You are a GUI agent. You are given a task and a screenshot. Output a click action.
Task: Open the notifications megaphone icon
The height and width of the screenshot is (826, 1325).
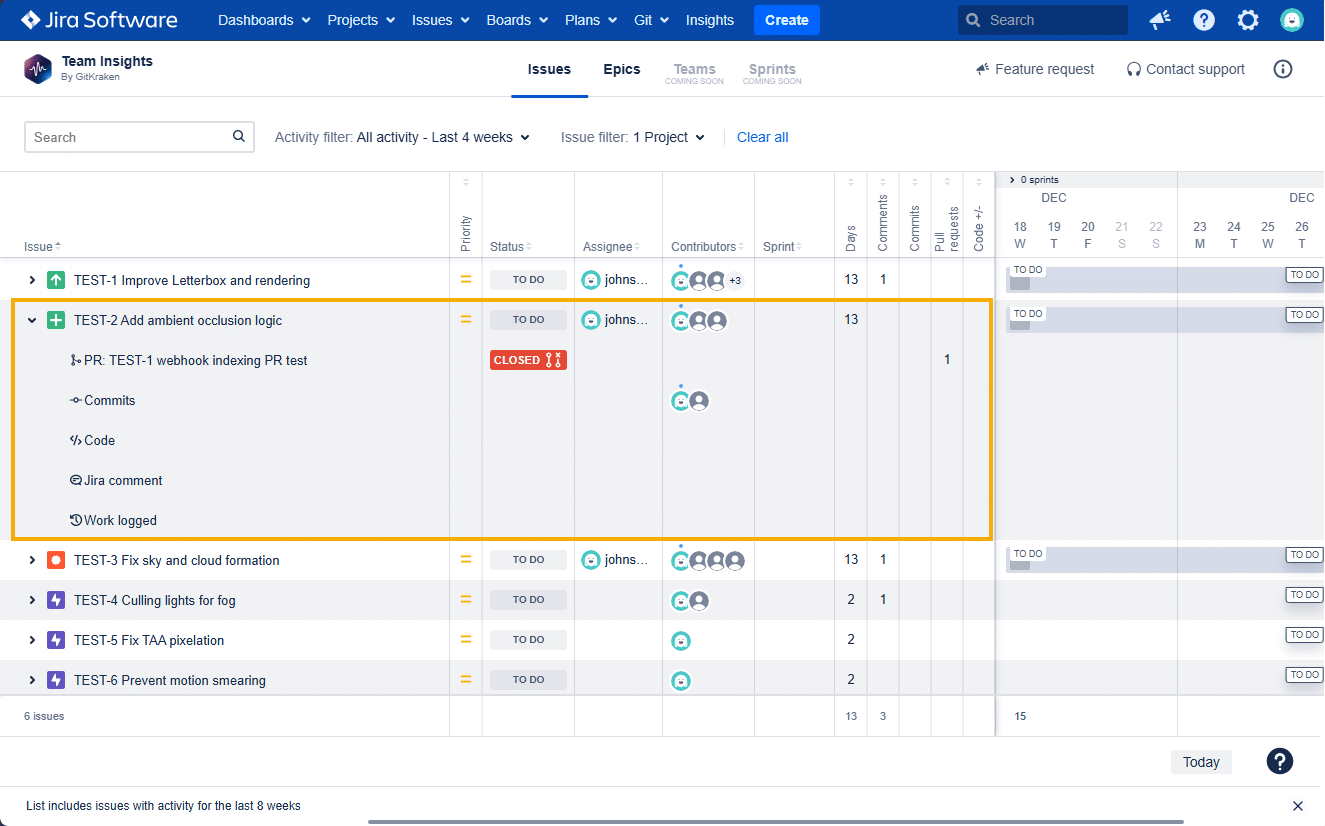pos(1160,20)
